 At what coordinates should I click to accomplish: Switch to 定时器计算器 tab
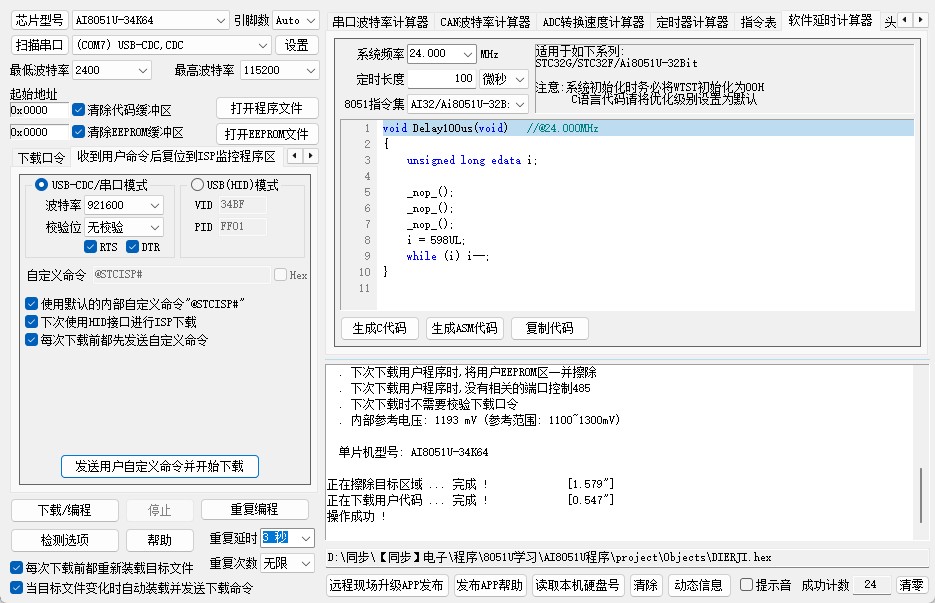pyautogui.click(x=692, y=22)
